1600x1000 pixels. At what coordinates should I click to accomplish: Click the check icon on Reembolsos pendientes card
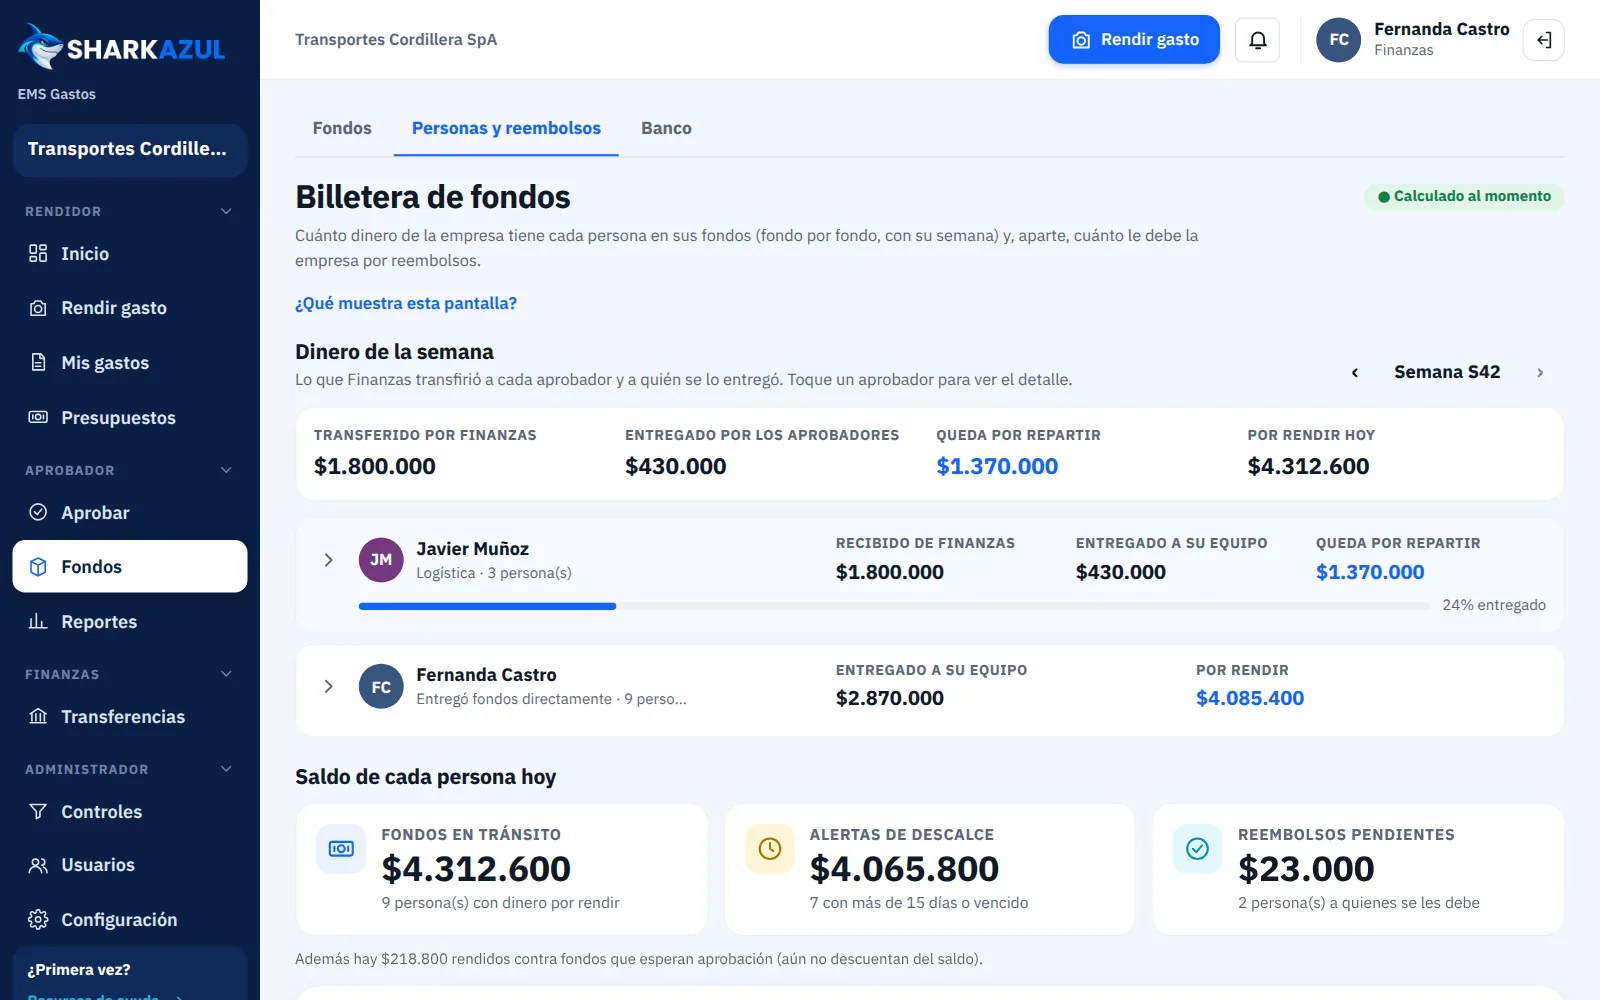[x=1197, y=849]
